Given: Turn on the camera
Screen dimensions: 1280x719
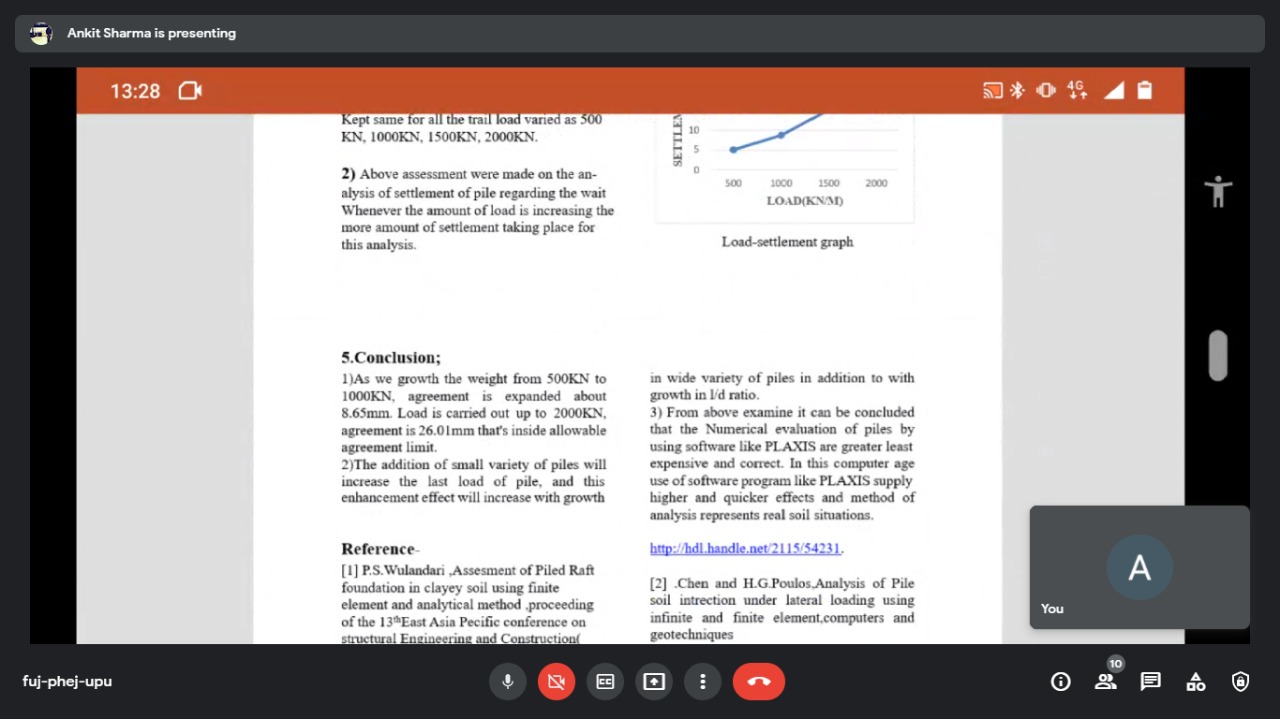Looking at the screenshot, I should click(557, 682).
